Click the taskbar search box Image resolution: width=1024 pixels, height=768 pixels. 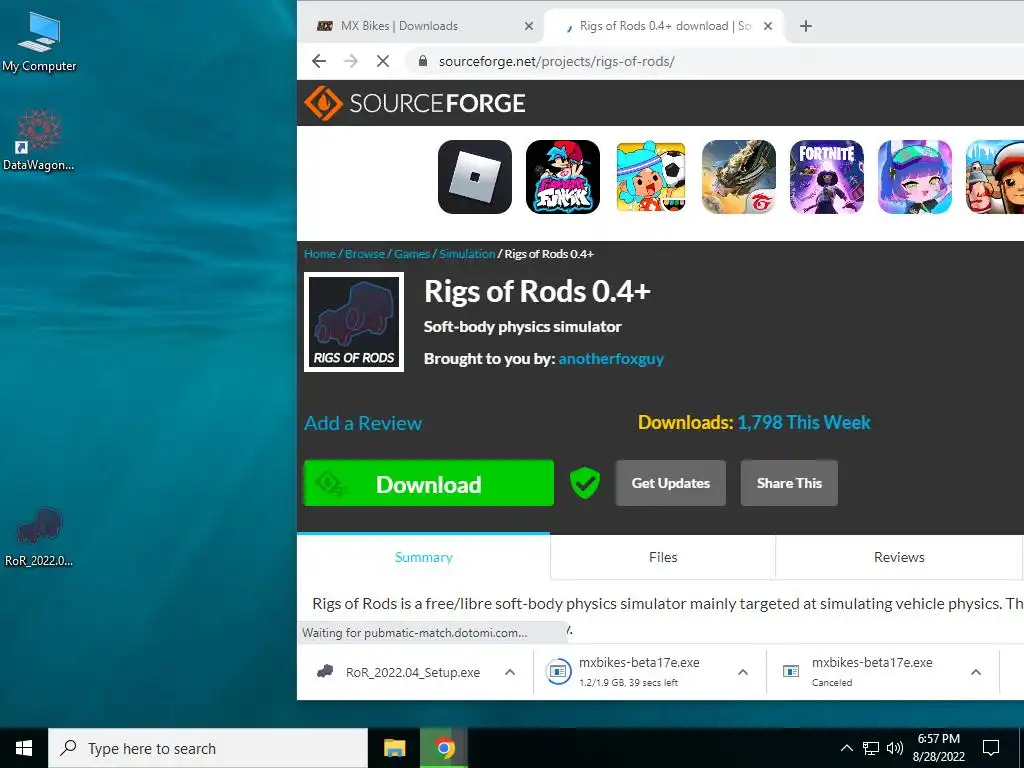pyautogui.click(x=208, y=748)
